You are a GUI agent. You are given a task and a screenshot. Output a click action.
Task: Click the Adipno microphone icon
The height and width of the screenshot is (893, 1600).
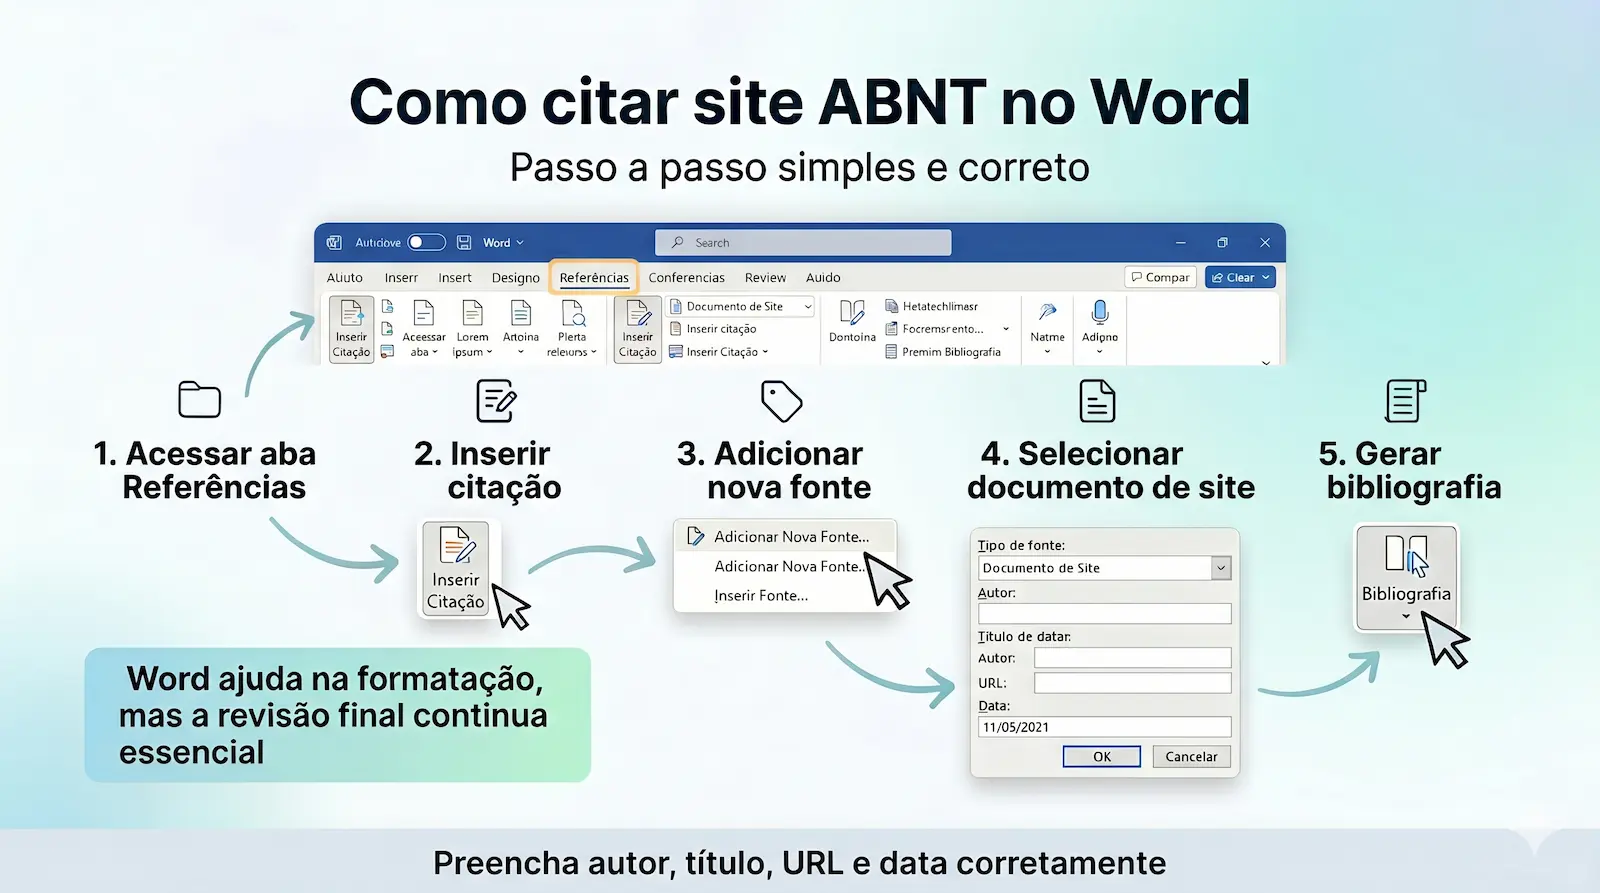pos(1100,313)
